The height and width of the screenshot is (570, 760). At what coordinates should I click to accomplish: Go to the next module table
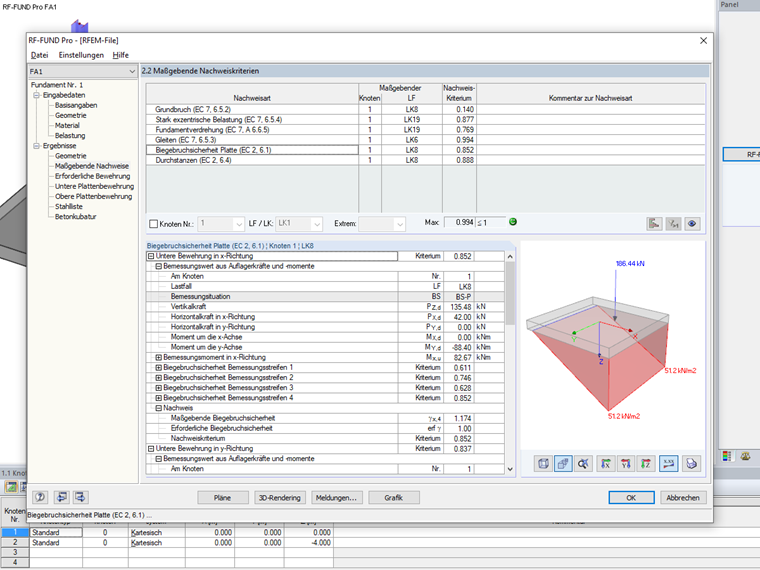coord(80,497)
